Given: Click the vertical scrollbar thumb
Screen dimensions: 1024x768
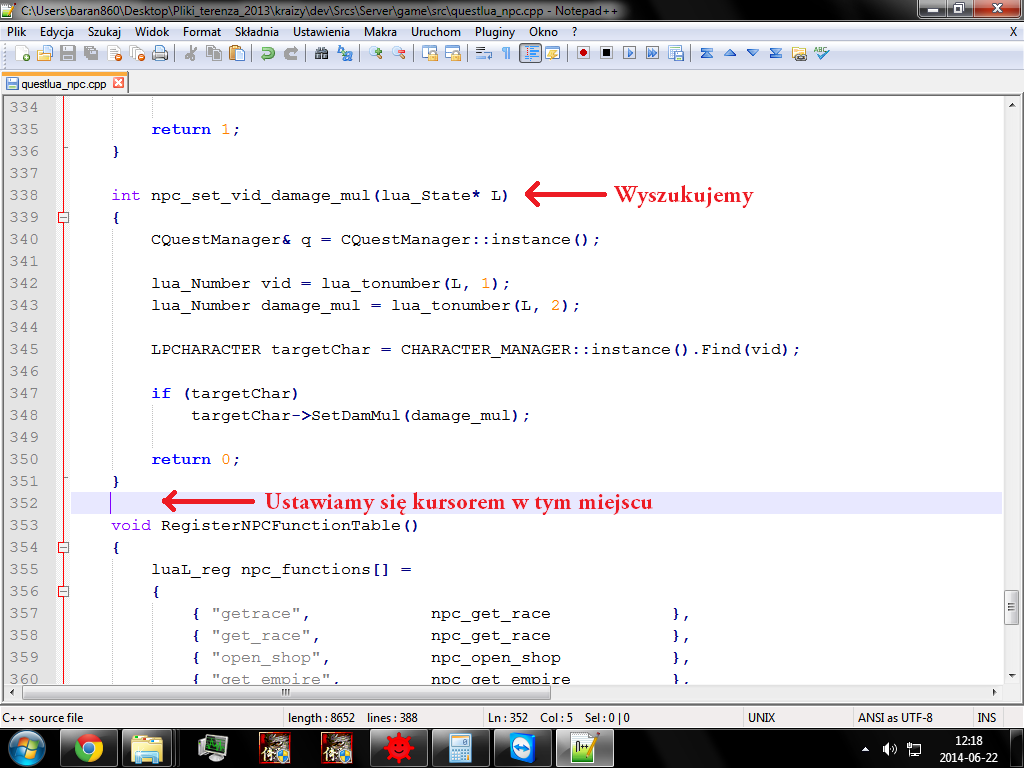Looking at the screenshot, I should click(x=1012, y=607).
